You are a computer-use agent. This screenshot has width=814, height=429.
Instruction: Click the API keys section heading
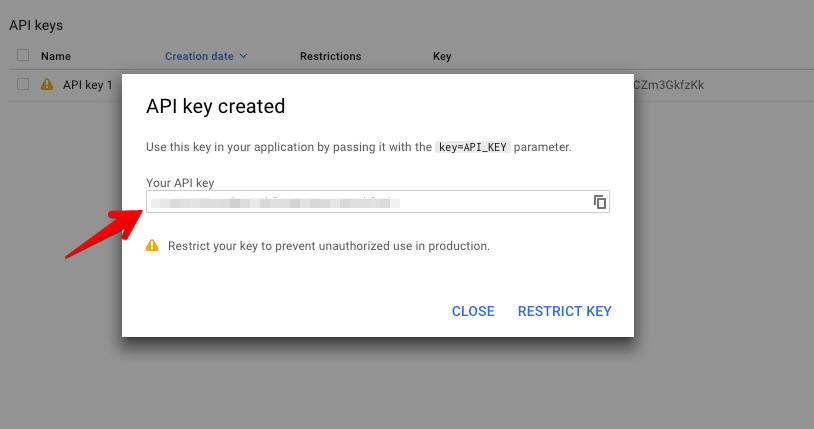tap(36, 24)
